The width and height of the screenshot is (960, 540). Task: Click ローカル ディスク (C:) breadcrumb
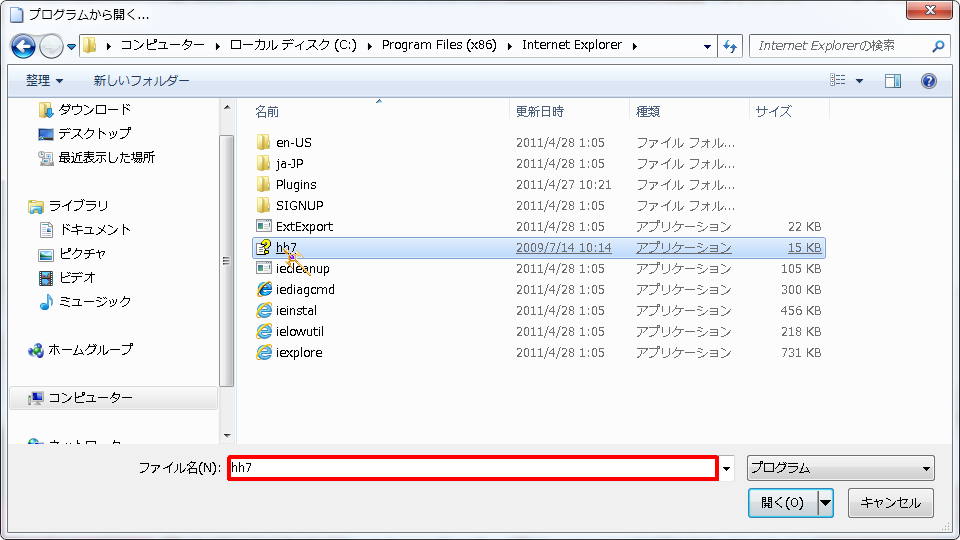293,45
